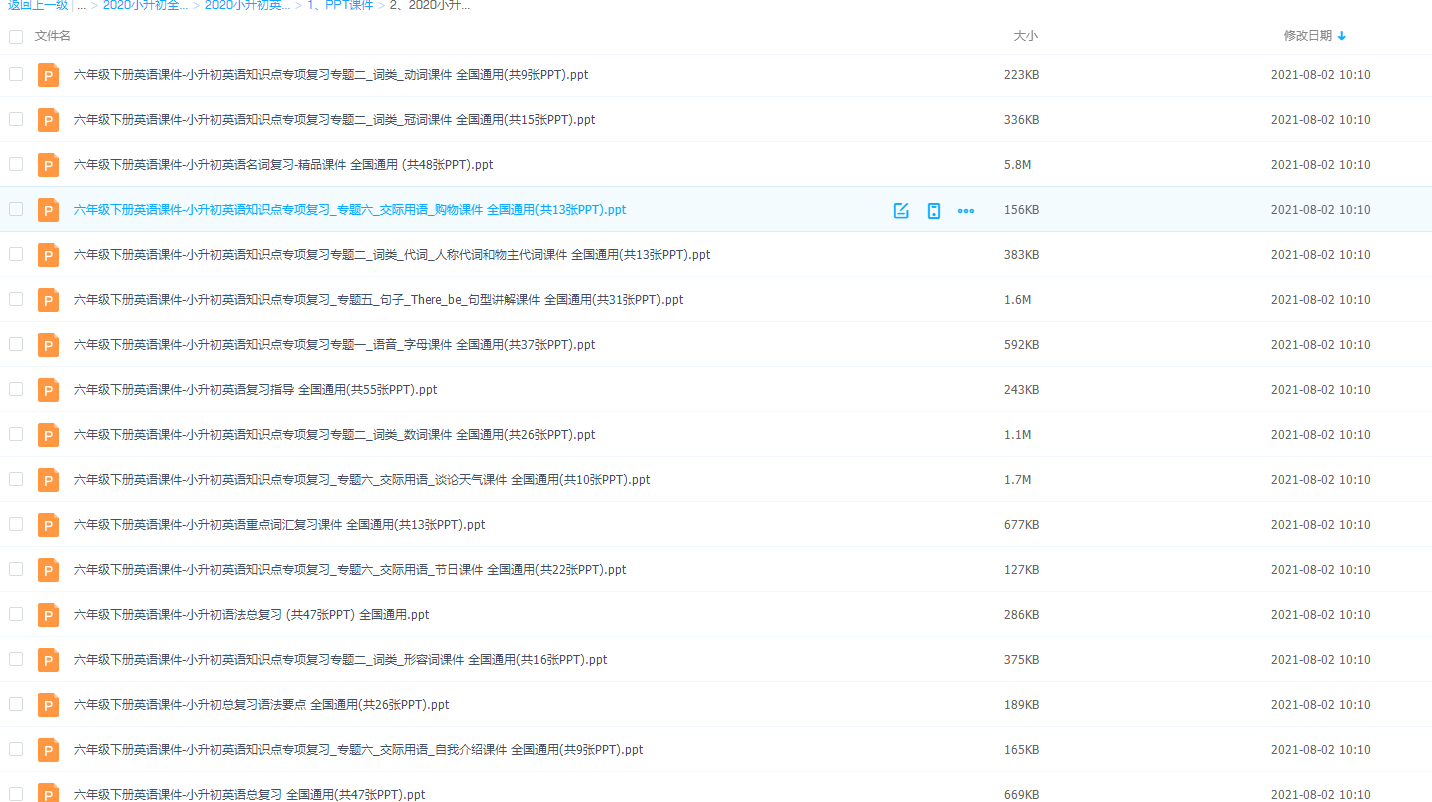Check the box for the 动词课件 file
1432x802 pixels.
click(16, 74)
